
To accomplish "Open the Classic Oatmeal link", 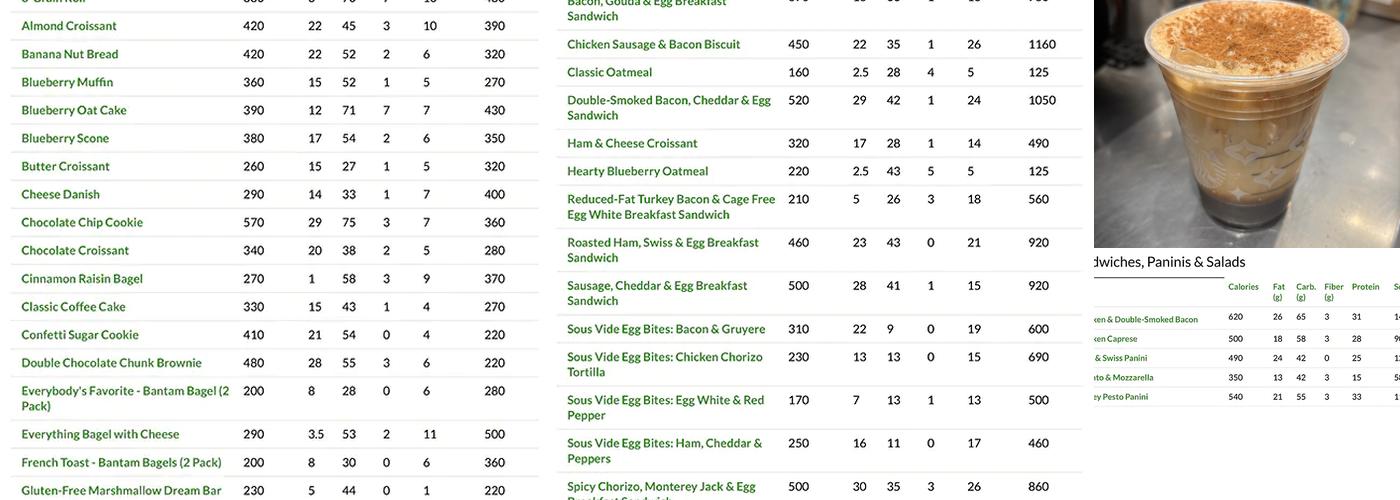I will [609, 72].
